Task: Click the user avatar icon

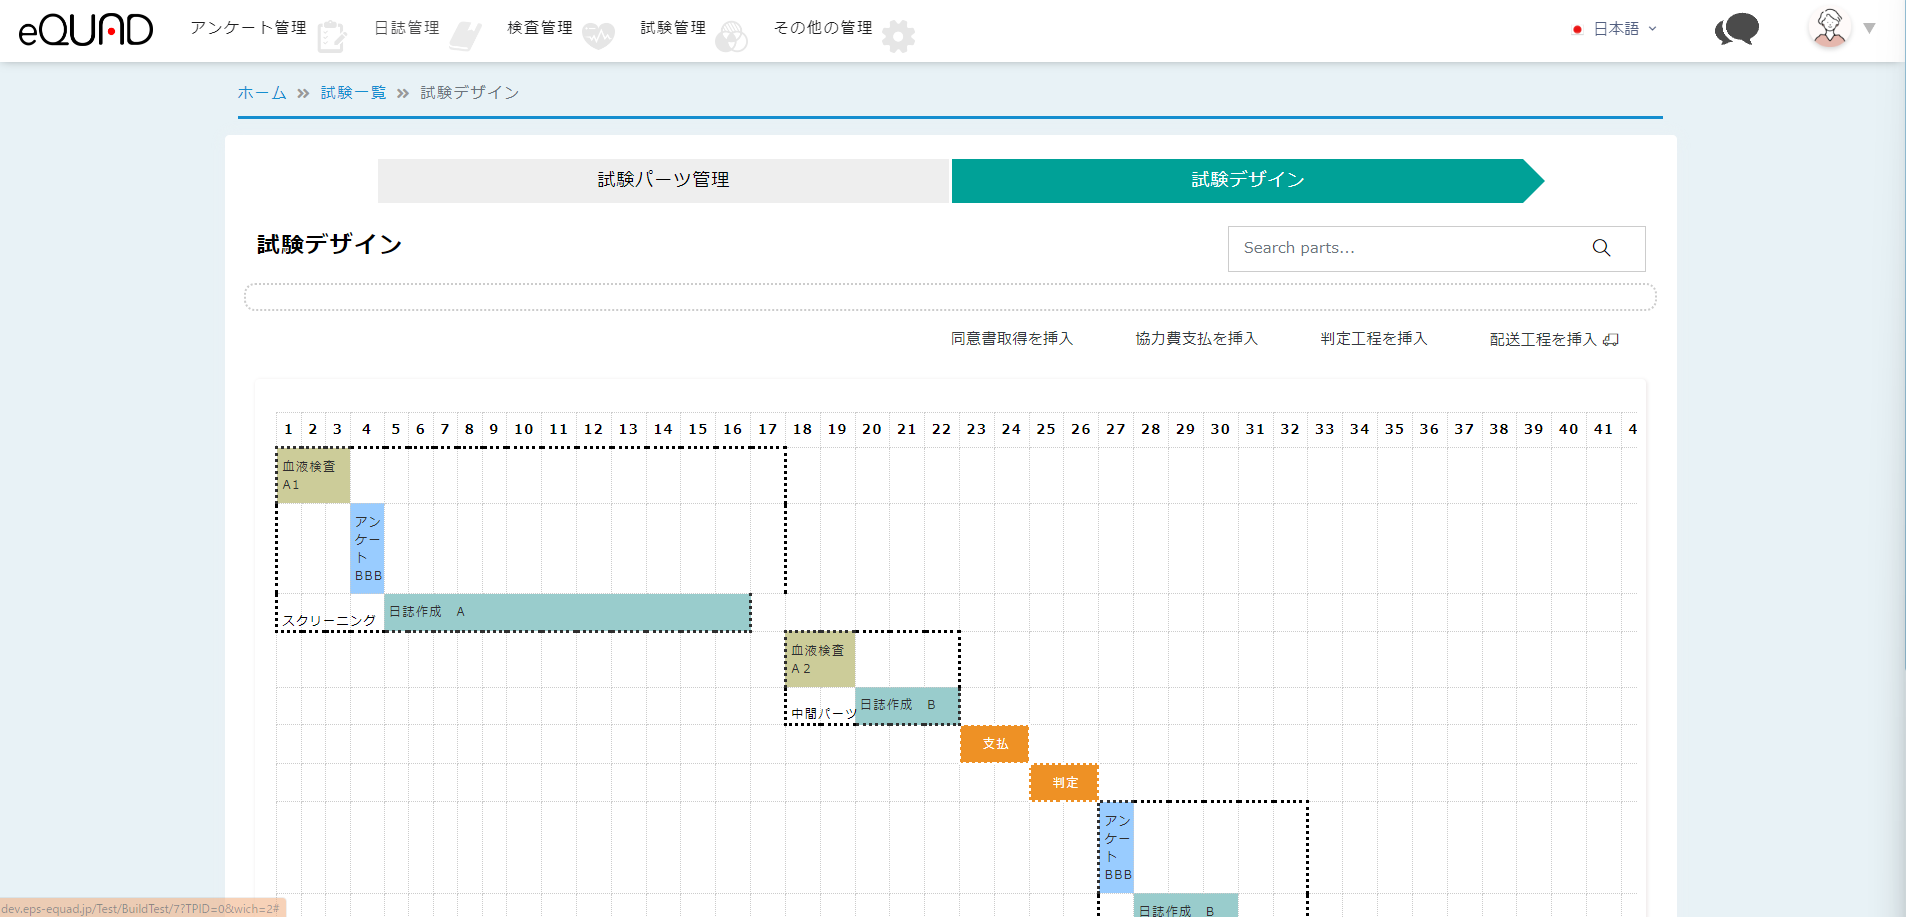Action: (1829, 28)
